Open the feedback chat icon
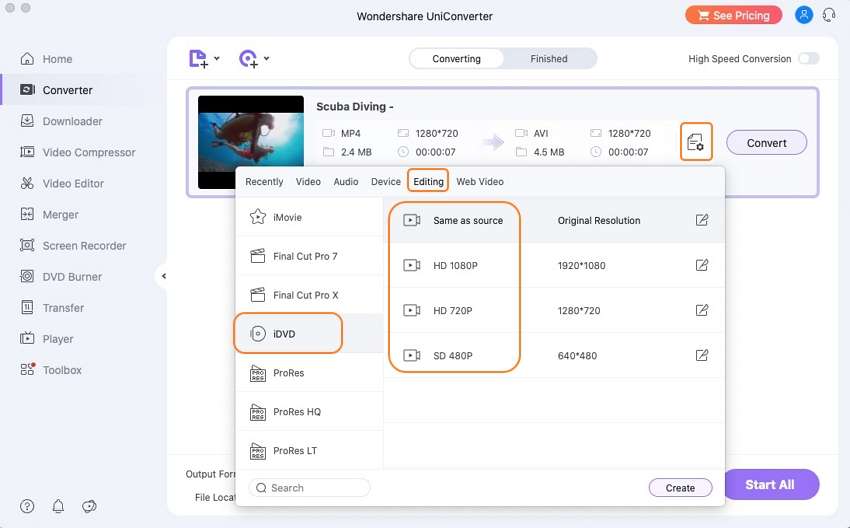The height and width of the screenshot is (528, 850). click(89, 506)
